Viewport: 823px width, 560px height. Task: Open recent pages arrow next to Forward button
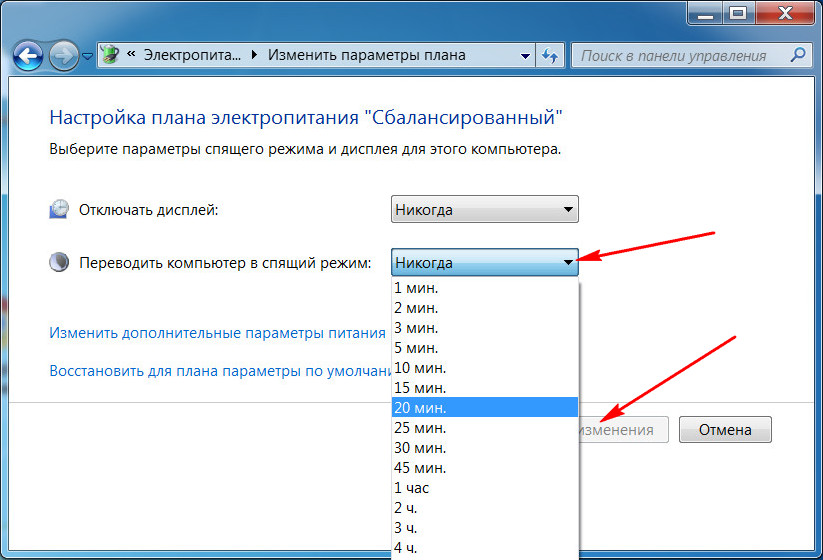tap(88, 55)
